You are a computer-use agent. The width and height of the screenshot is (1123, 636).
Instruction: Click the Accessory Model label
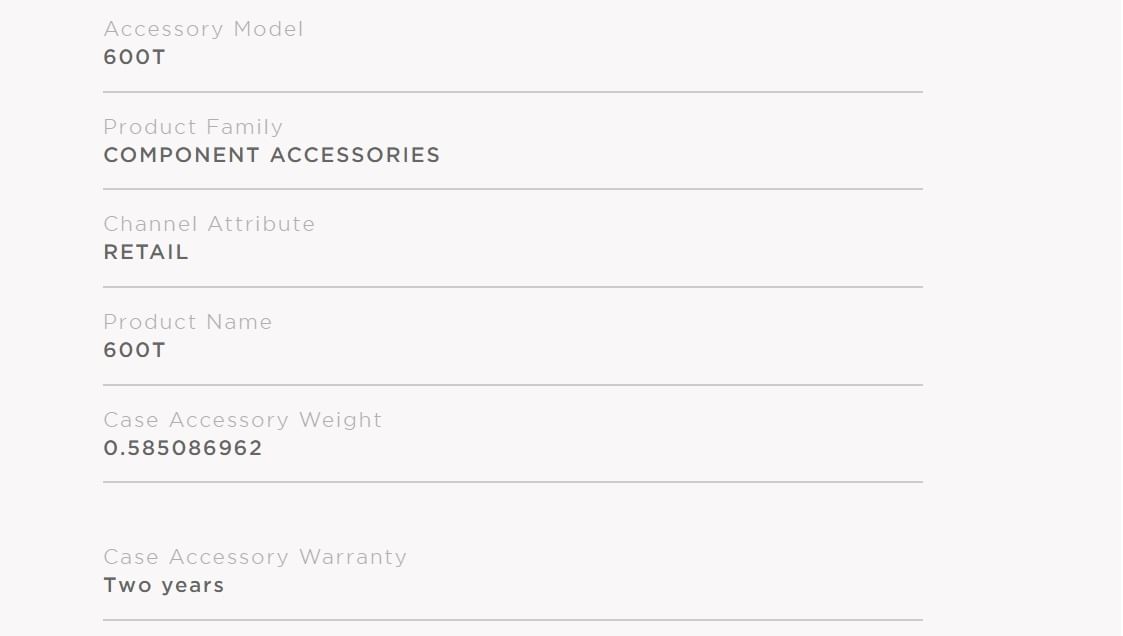click(203, 29)
